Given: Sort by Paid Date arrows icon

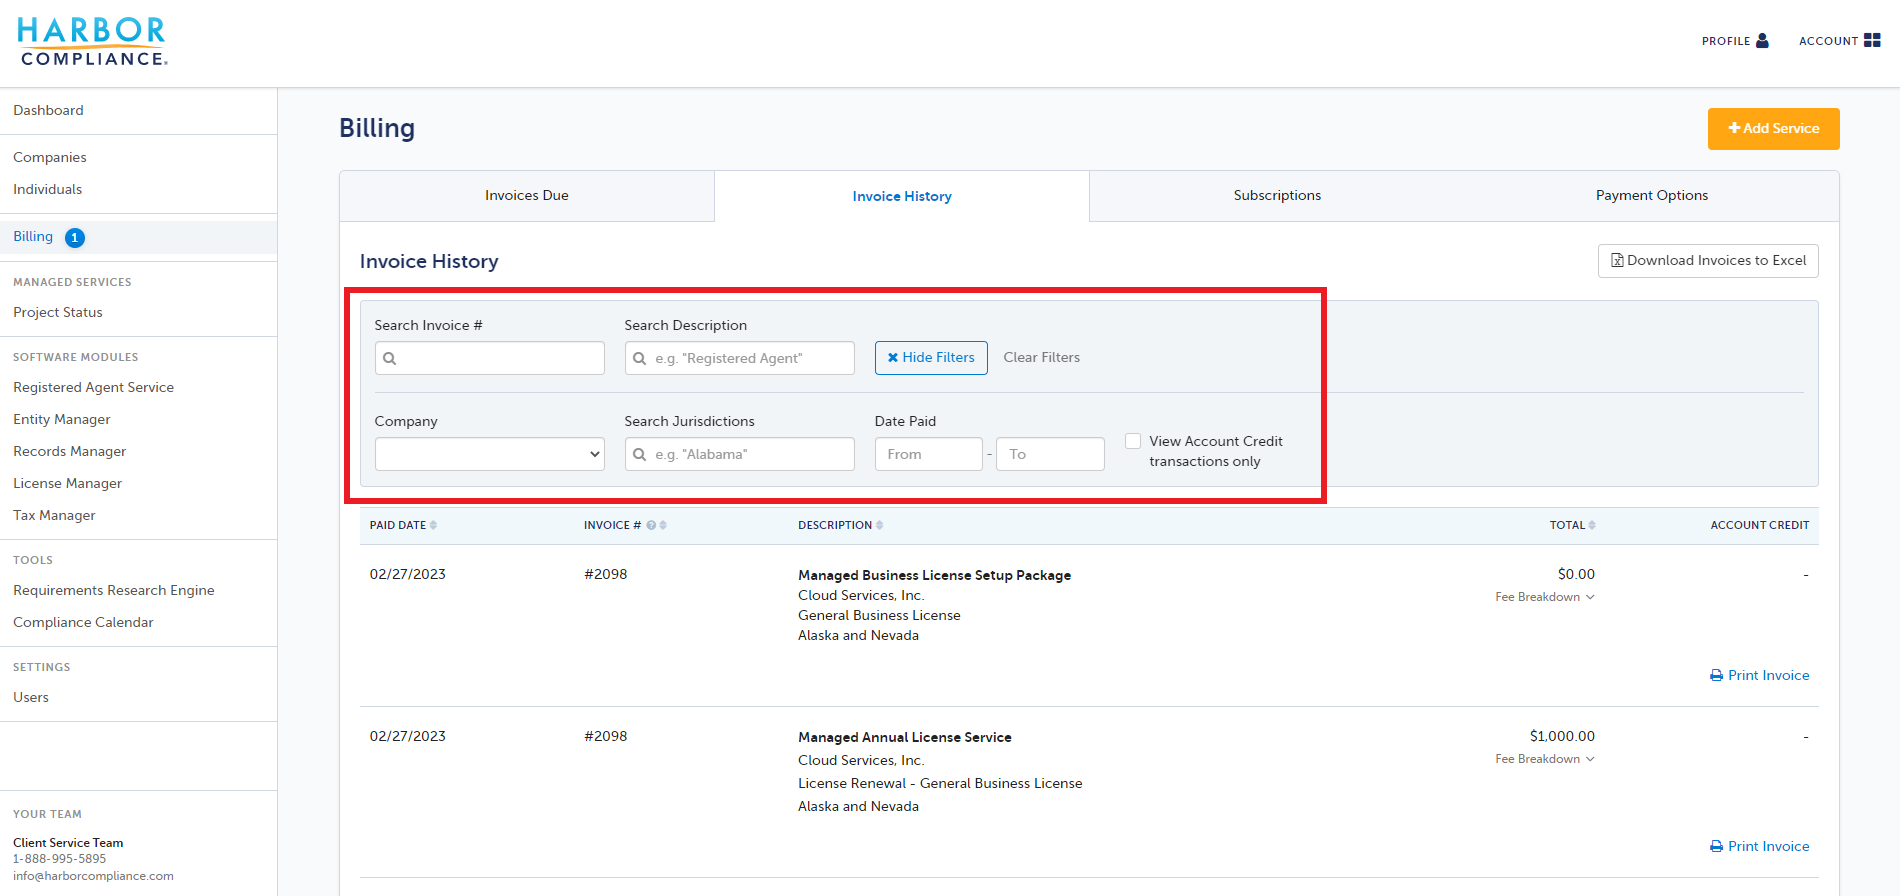Looking at the screenshot, I should pyautogui.click(x=433, y=525).
